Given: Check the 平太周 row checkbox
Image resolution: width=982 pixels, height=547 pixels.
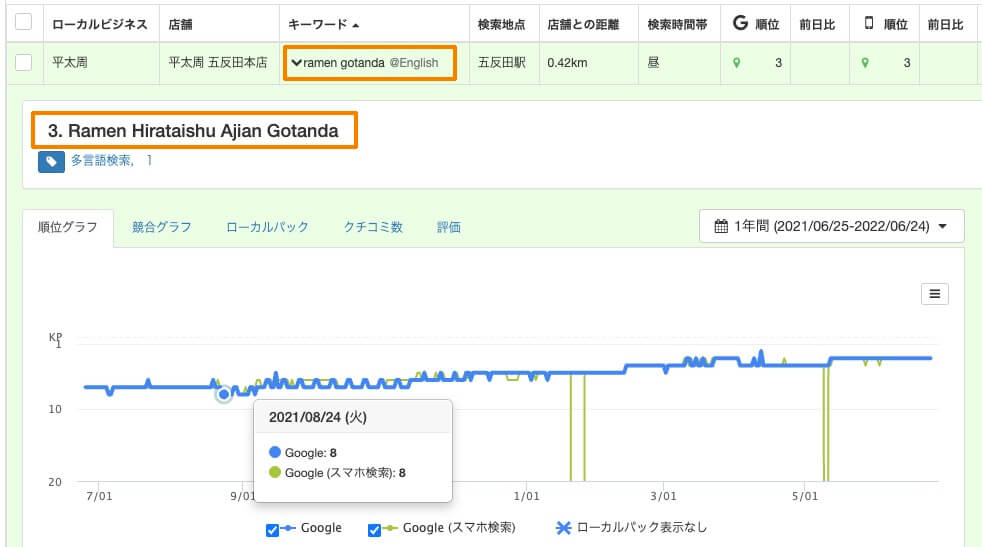Looking at the screenshot, I should pos(24,62).
